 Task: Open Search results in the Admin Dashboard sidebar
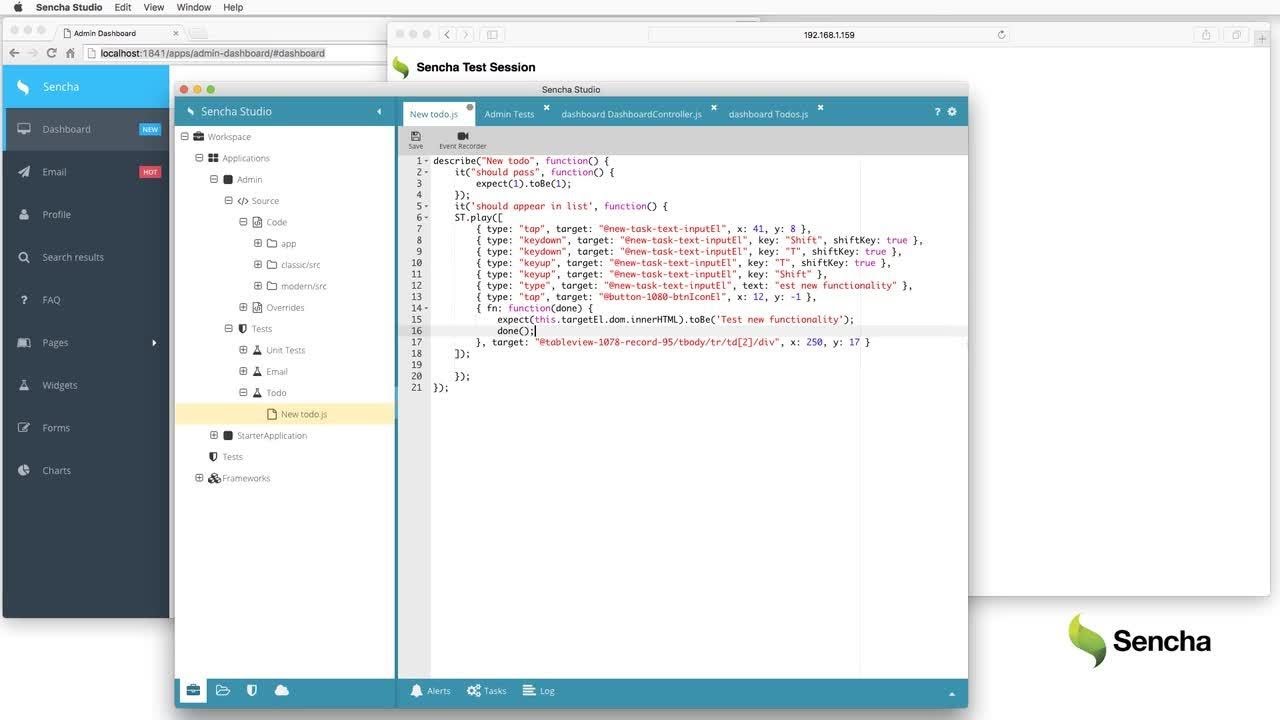coord(86,257)
